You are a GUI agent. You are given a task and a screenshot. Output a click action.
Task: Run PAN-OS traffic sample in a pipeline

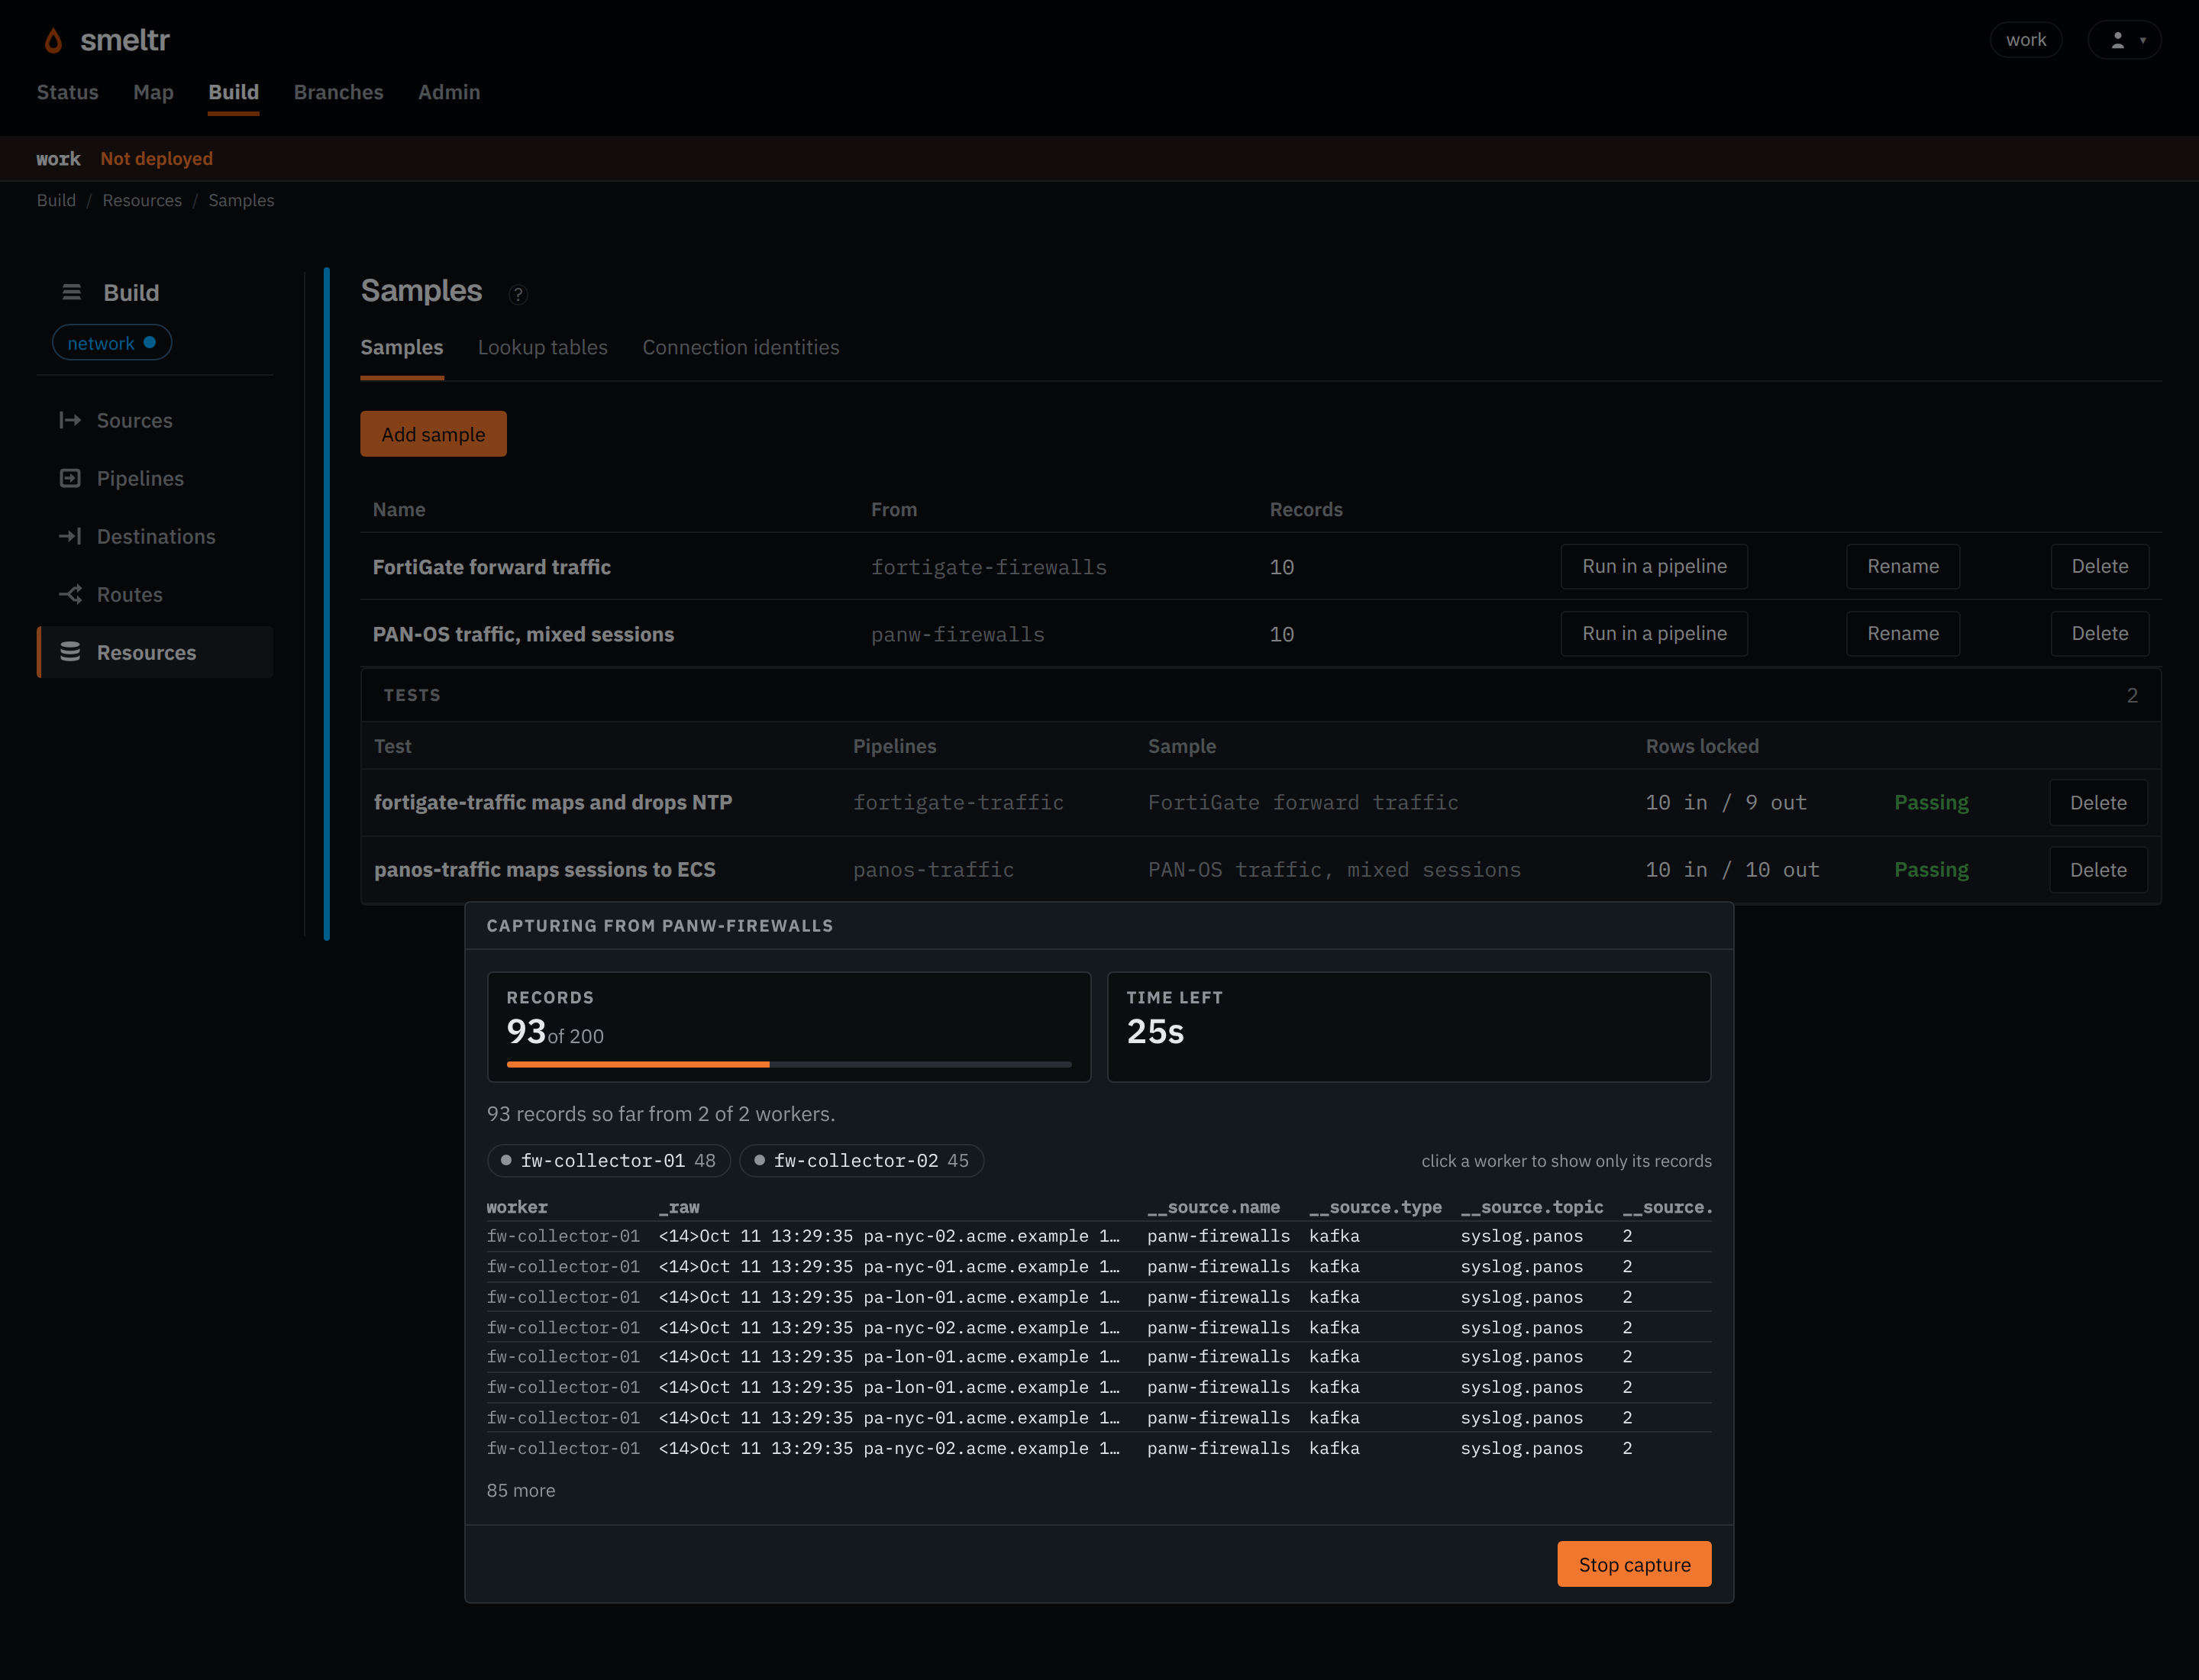click(1654, 633)
